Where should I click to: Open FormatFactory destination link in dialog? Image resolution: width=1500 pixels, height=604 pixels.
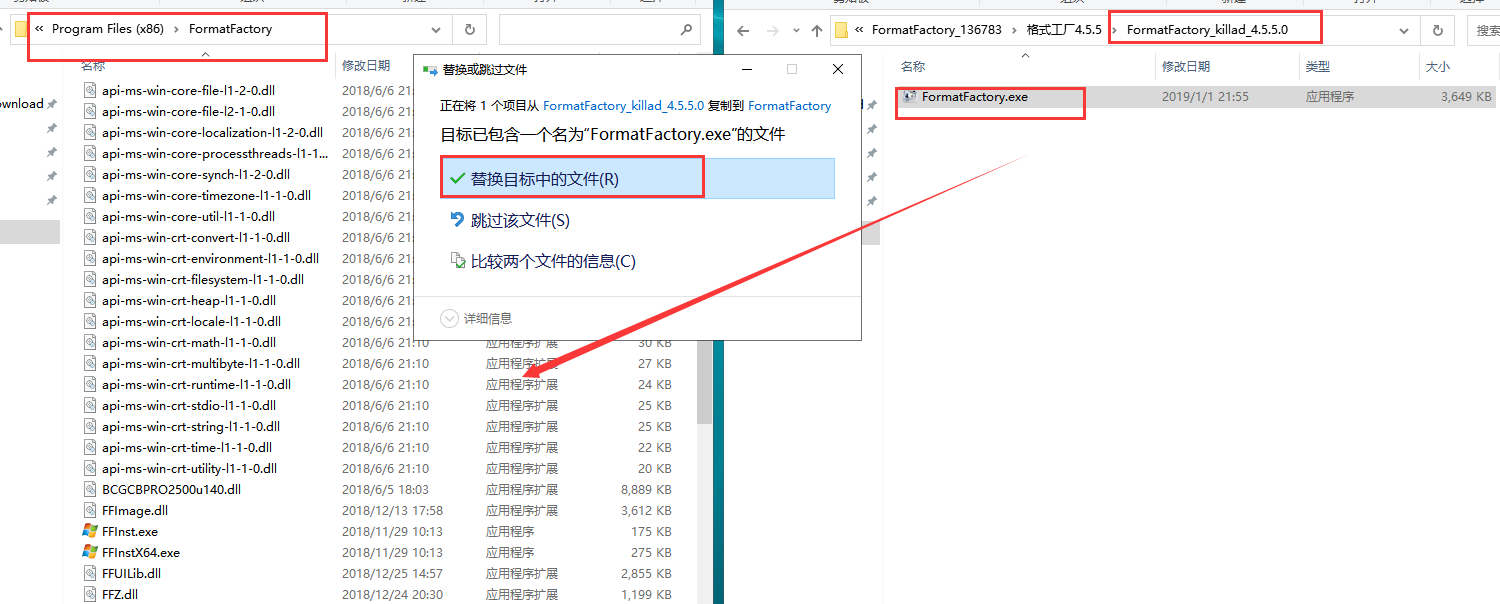click(789, 105)
